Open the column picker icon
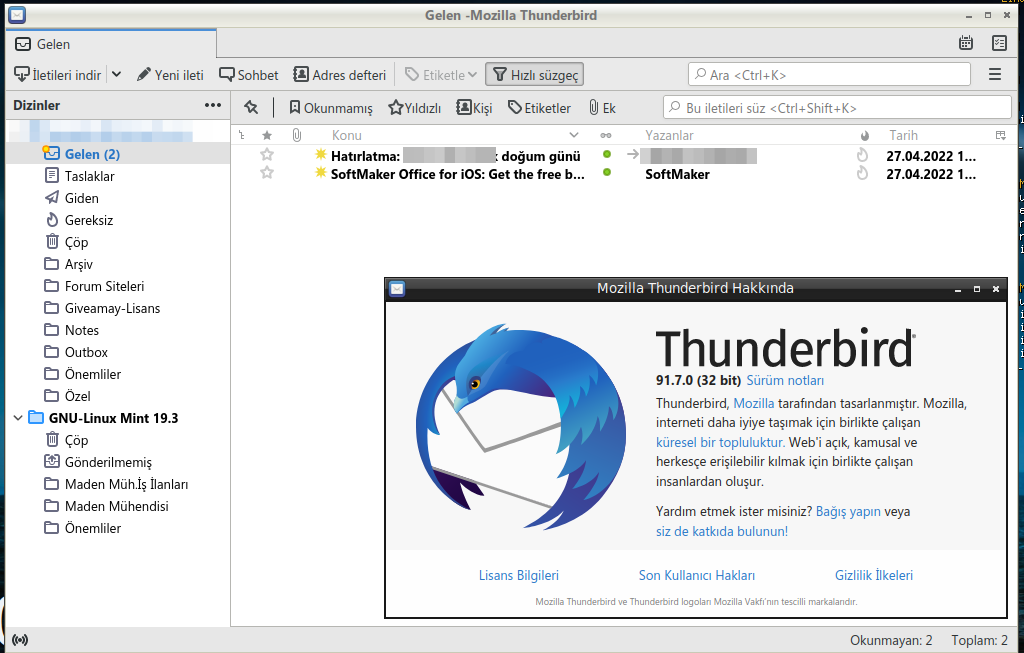The image size is (1024, 653). [x=1000, y=135]
